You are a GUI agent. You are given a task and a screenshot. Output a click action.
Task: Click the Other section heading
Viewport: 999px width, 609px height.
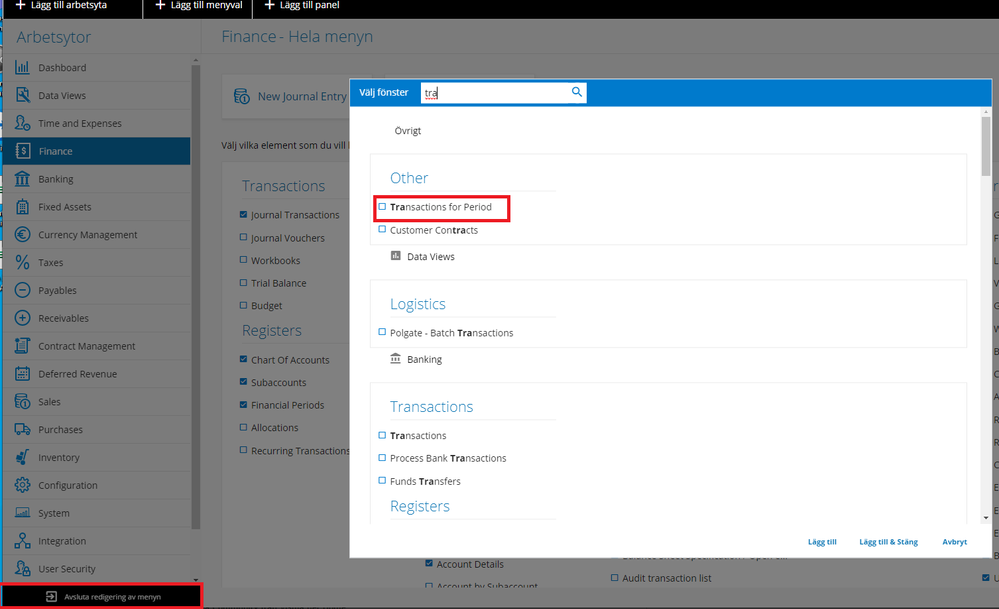click(x=409, y=178)
